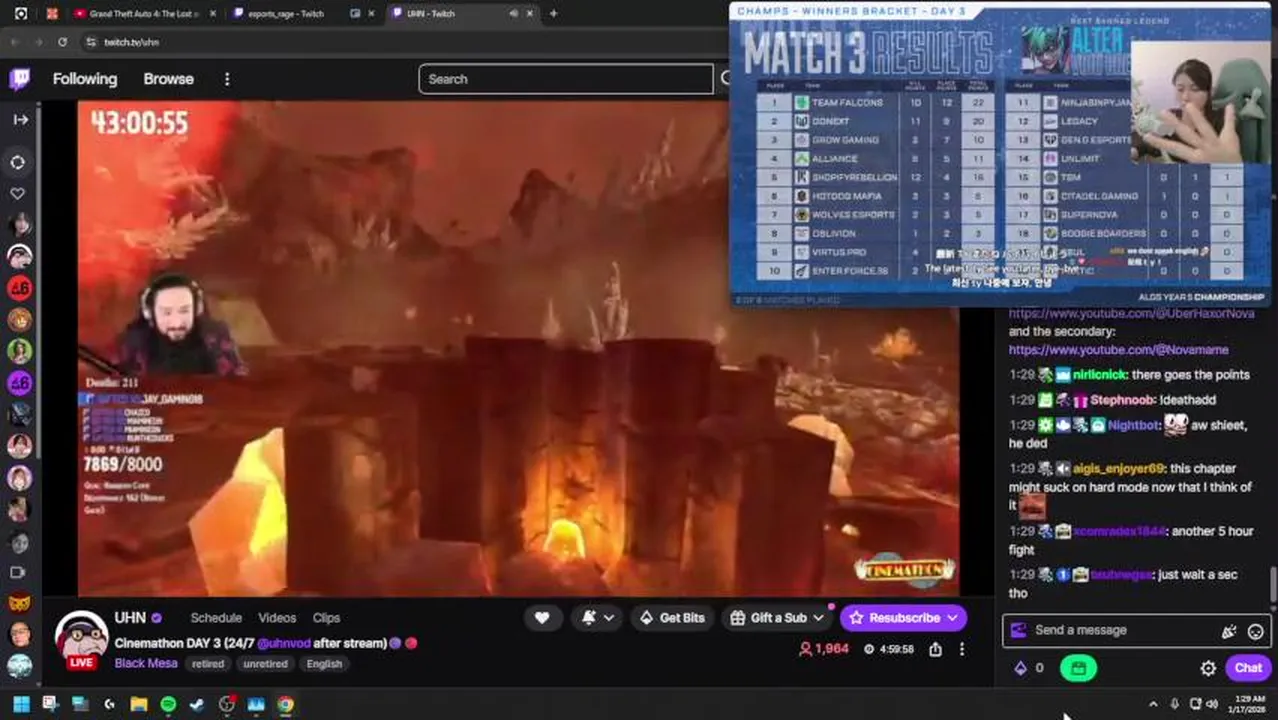The height and width of the screenshot is (720, 1278).
Task: Go back with the browser back arrow
Action: (15, 42)
